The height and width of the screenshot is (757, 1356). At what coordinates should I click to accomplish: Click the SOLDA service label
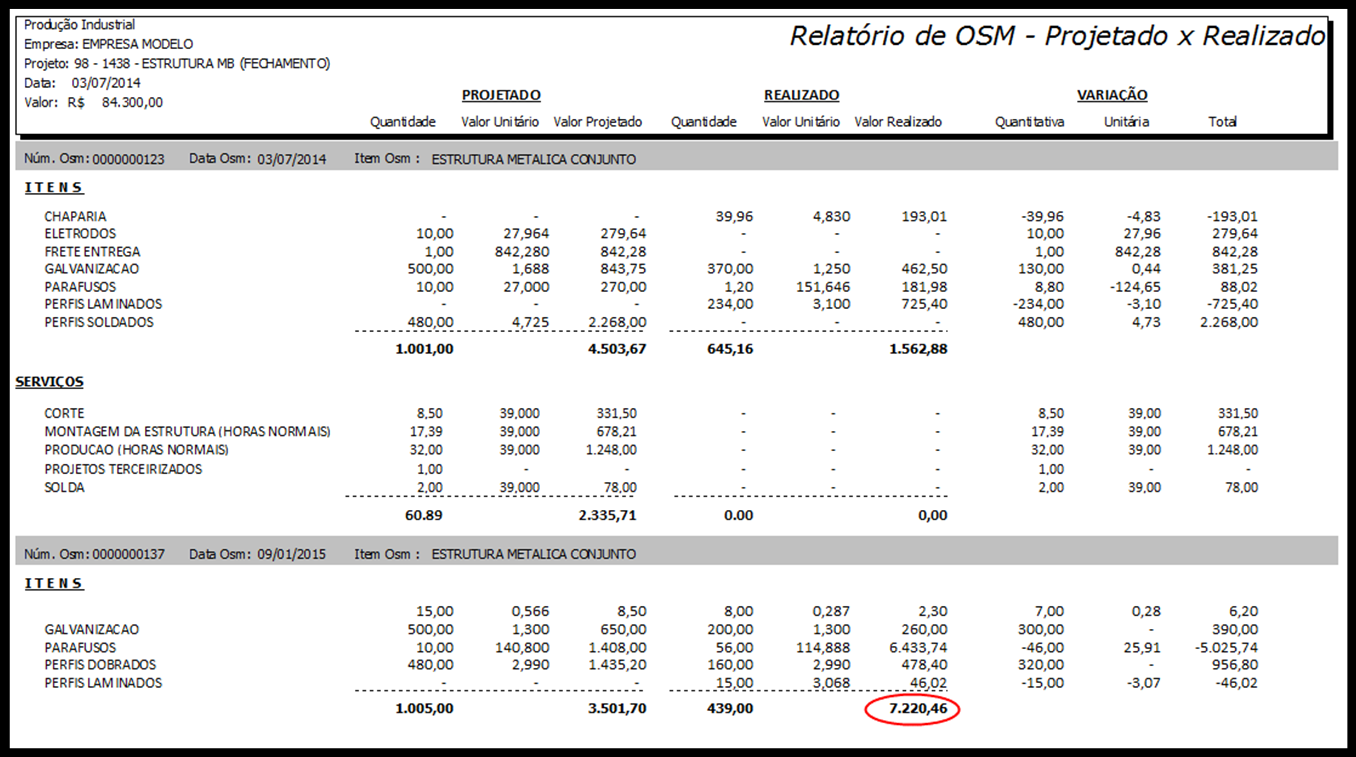64,488
